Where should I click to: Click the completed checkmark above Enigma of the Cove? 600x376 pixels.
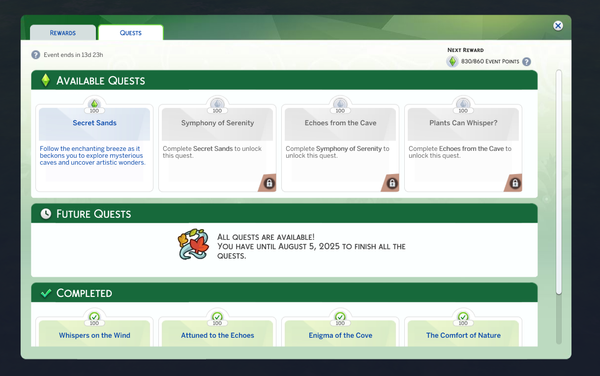[x=340, y=317]
